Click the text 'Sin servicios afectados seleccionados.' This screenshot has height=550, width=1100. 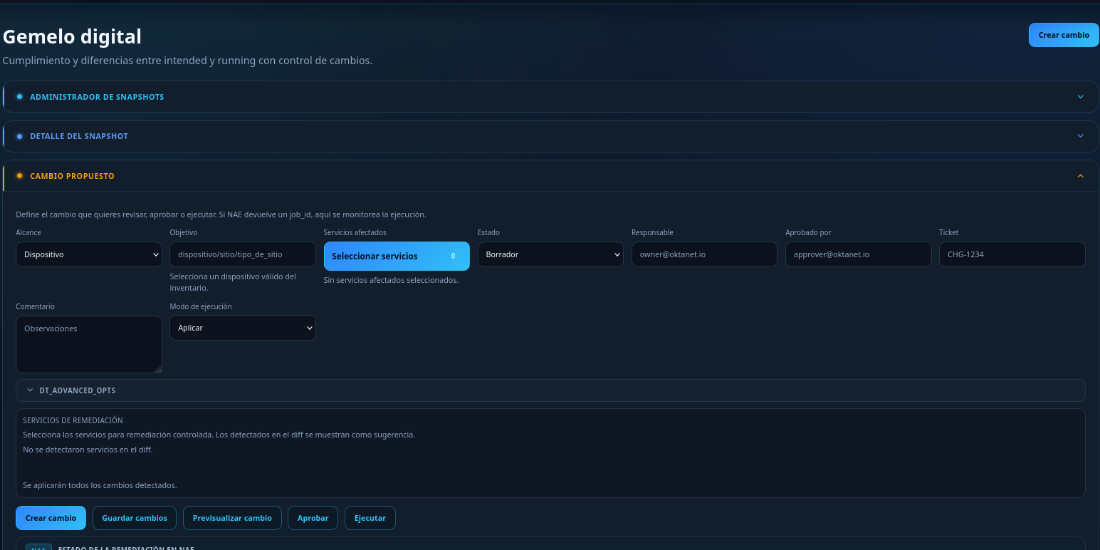tap(391, 280)
